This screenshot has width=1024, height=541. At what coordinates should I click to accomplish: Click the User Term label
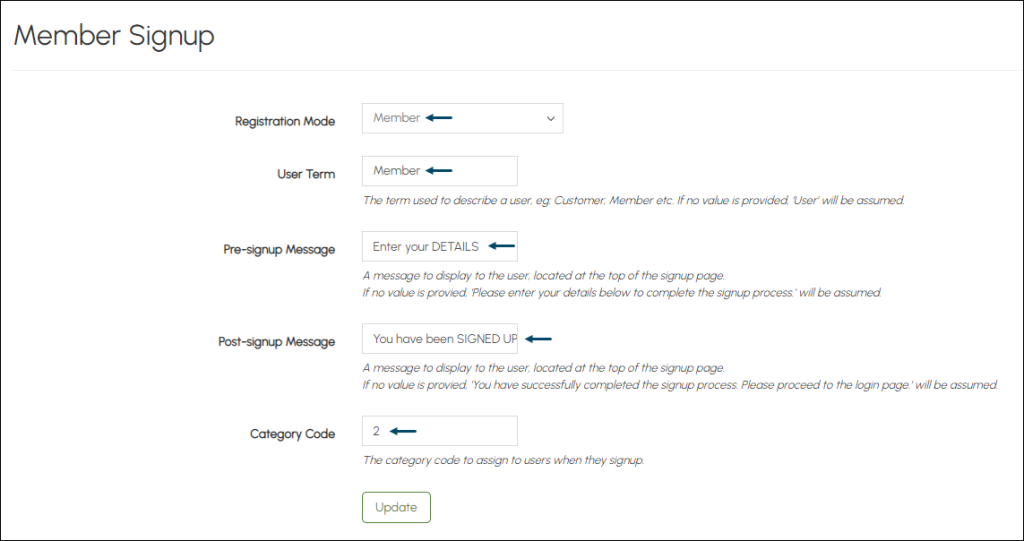306,174
